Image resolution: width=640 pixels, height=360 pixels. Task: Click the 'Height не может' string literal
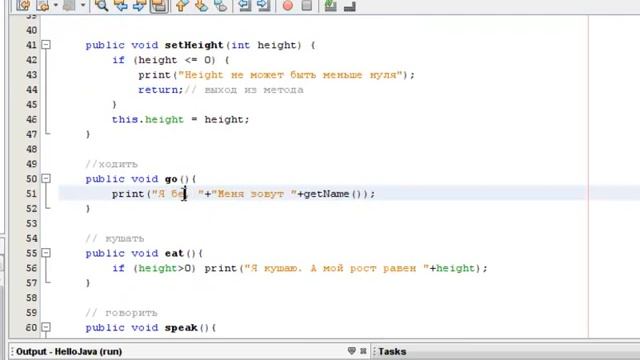(x=291, y=75)
